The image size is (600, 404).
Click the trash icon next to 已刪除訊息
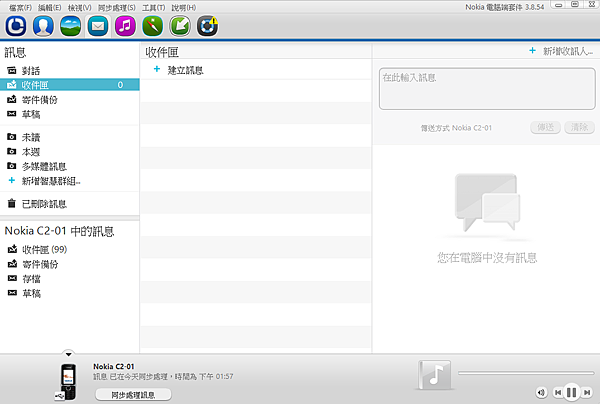tap(12, 203)
